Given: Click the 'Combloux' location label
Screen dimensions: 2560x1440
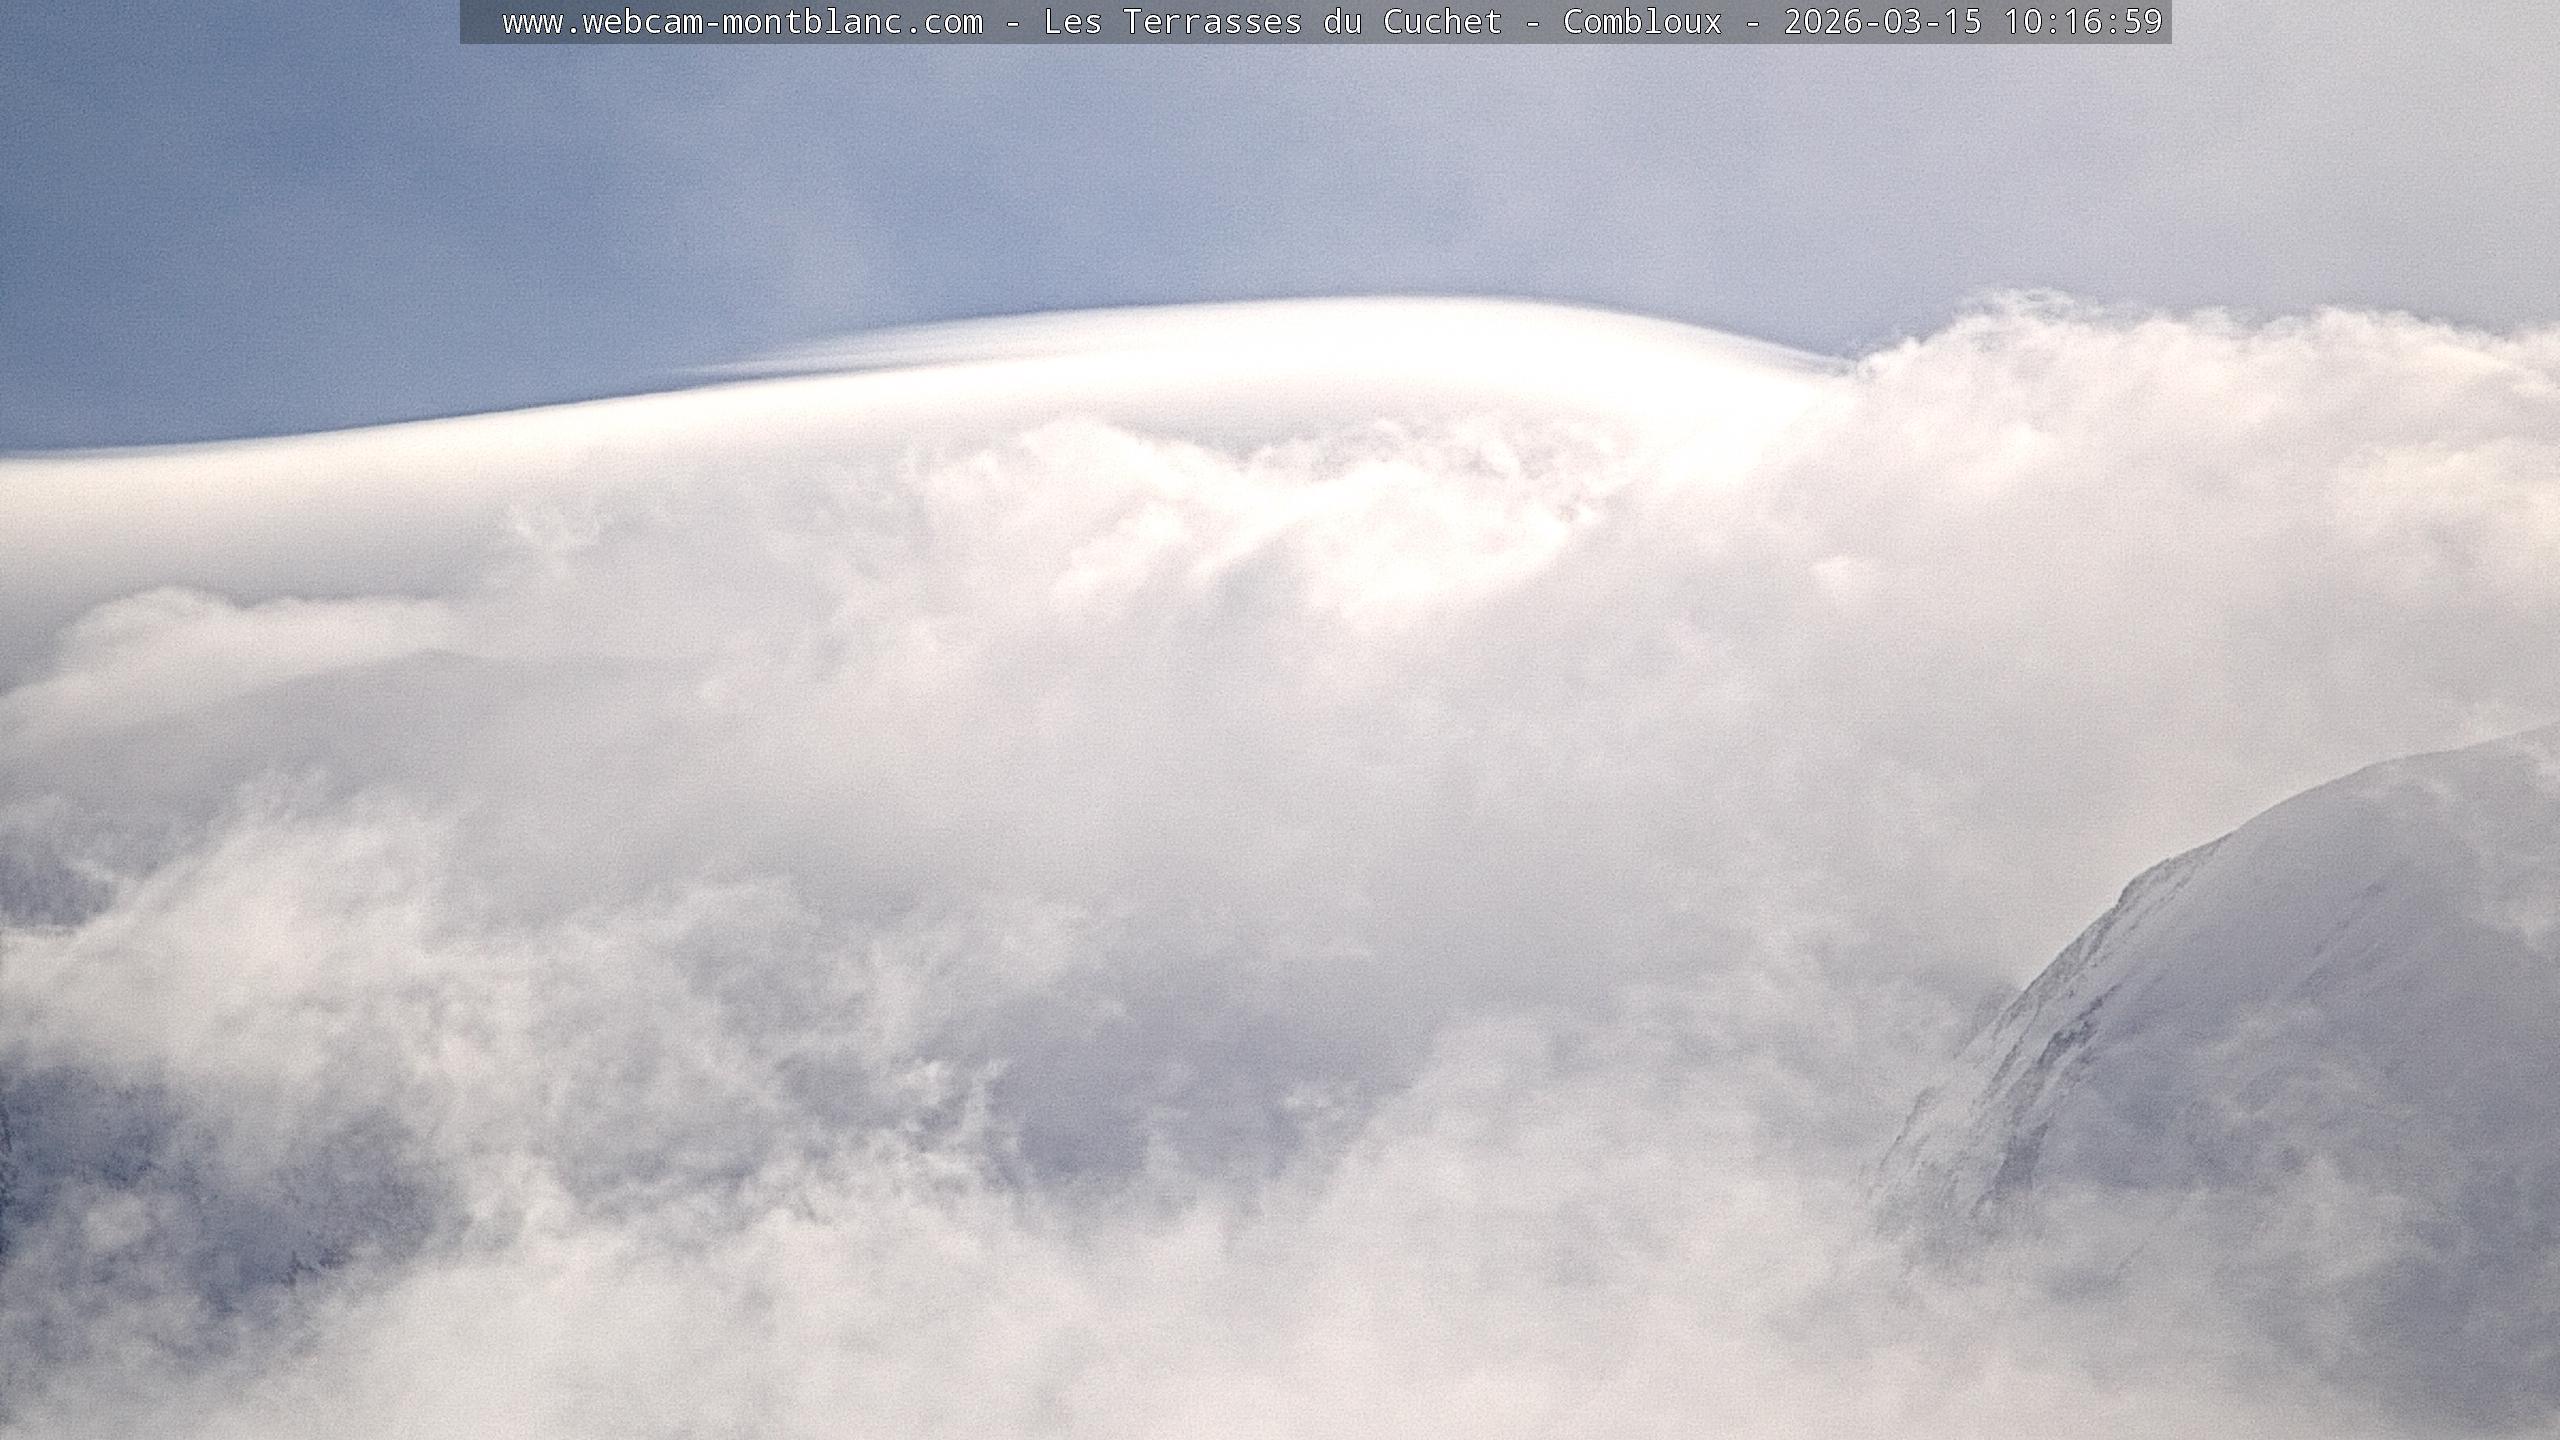Looking at the screenshot, I should 1642,22.
